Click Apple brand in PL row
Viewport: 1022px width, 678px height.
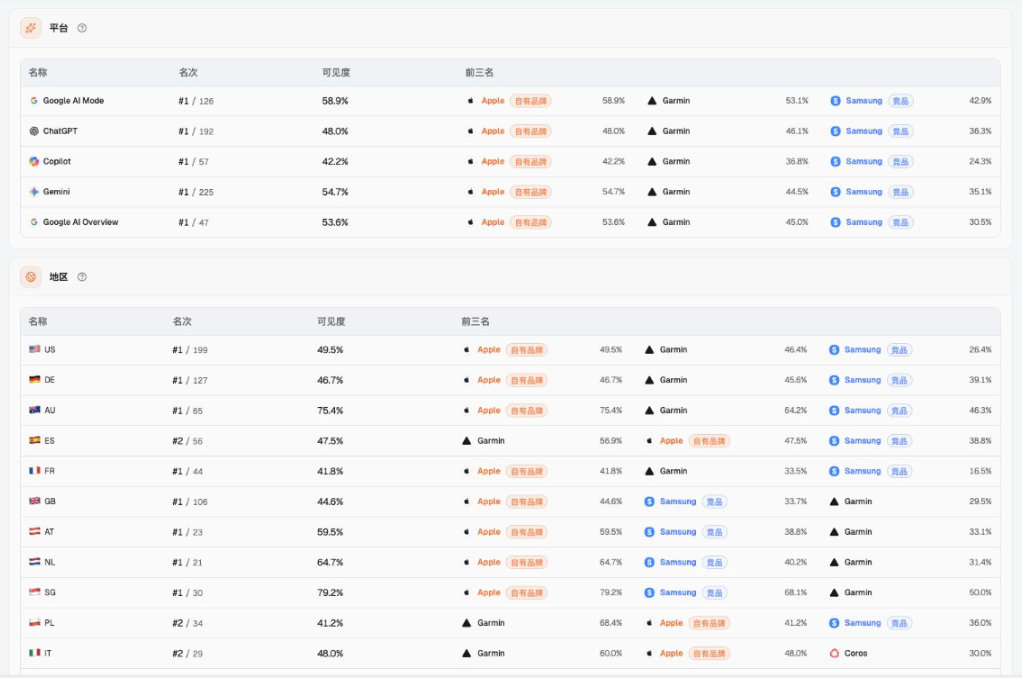click(x=671, y=623)
